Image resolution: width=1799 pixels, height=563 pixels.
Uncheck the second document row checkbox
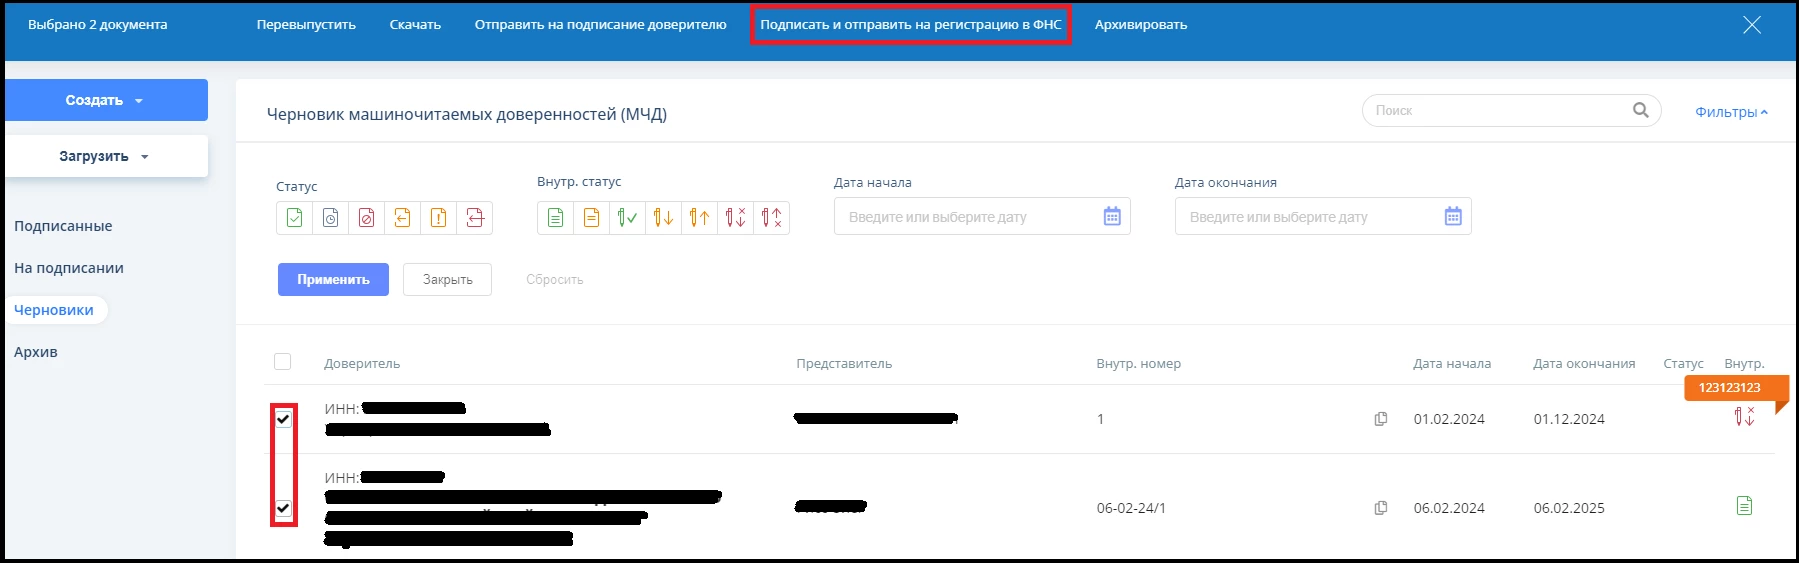283,508
